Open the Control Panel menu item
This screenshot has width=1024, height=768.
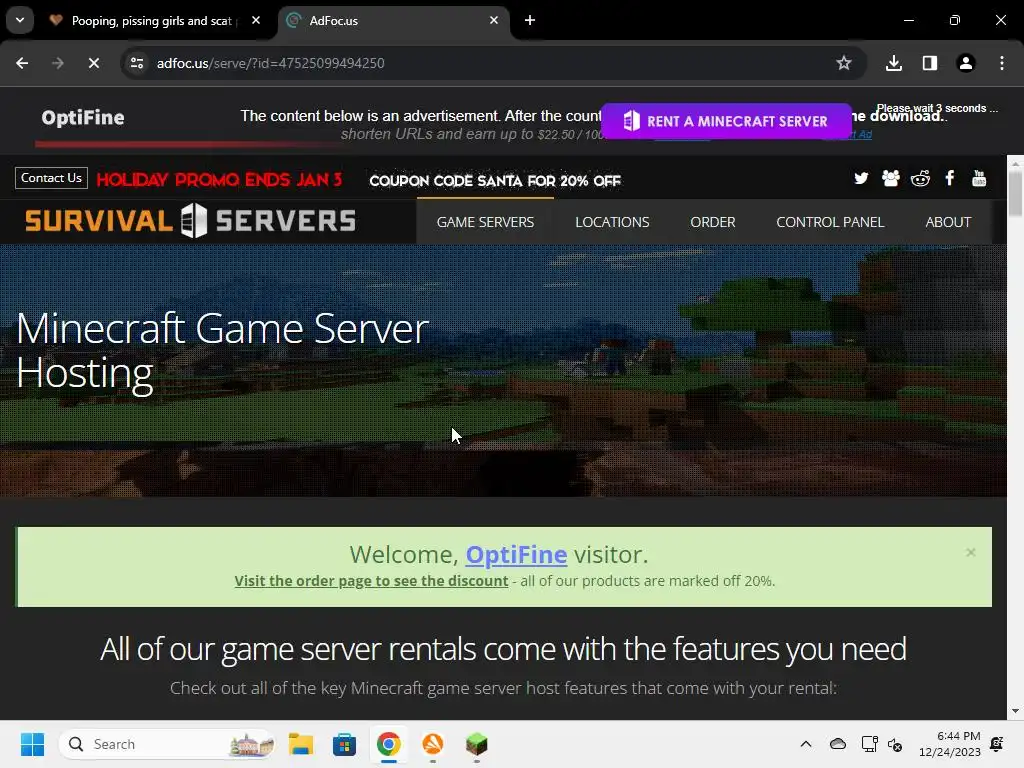[x=830, y=222]
